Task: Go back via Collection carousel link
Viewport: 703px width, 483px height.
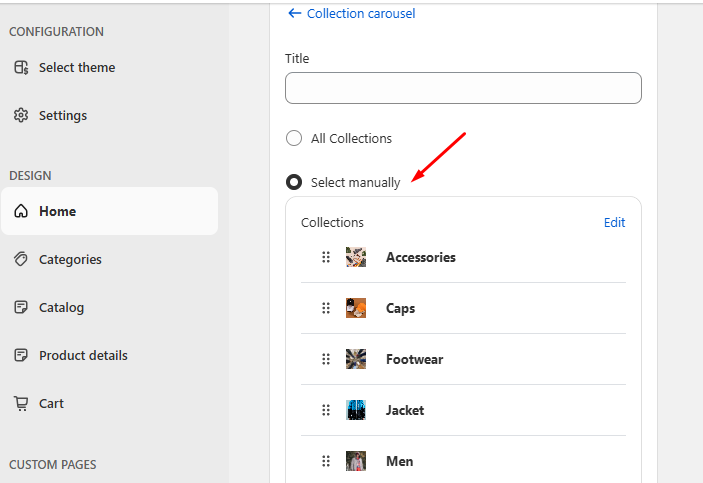Action: [361, 13]
